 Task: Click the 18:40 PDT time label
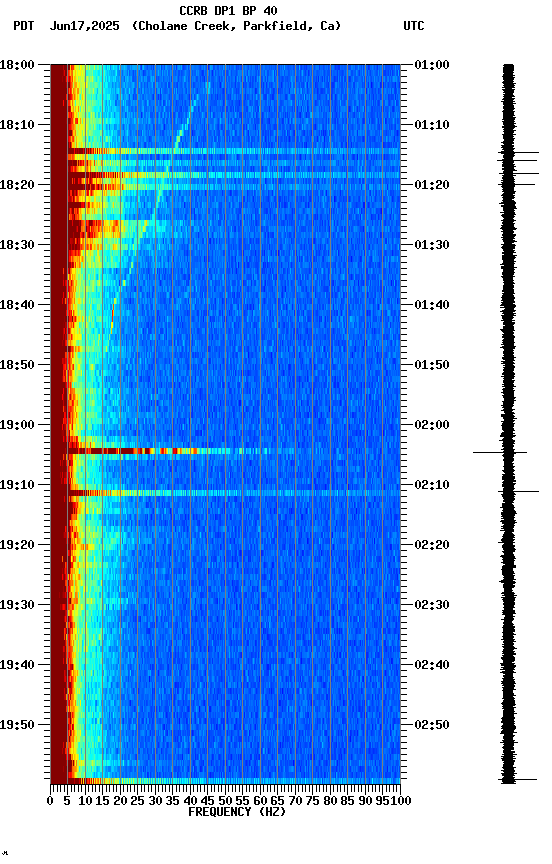pos(17,305)
